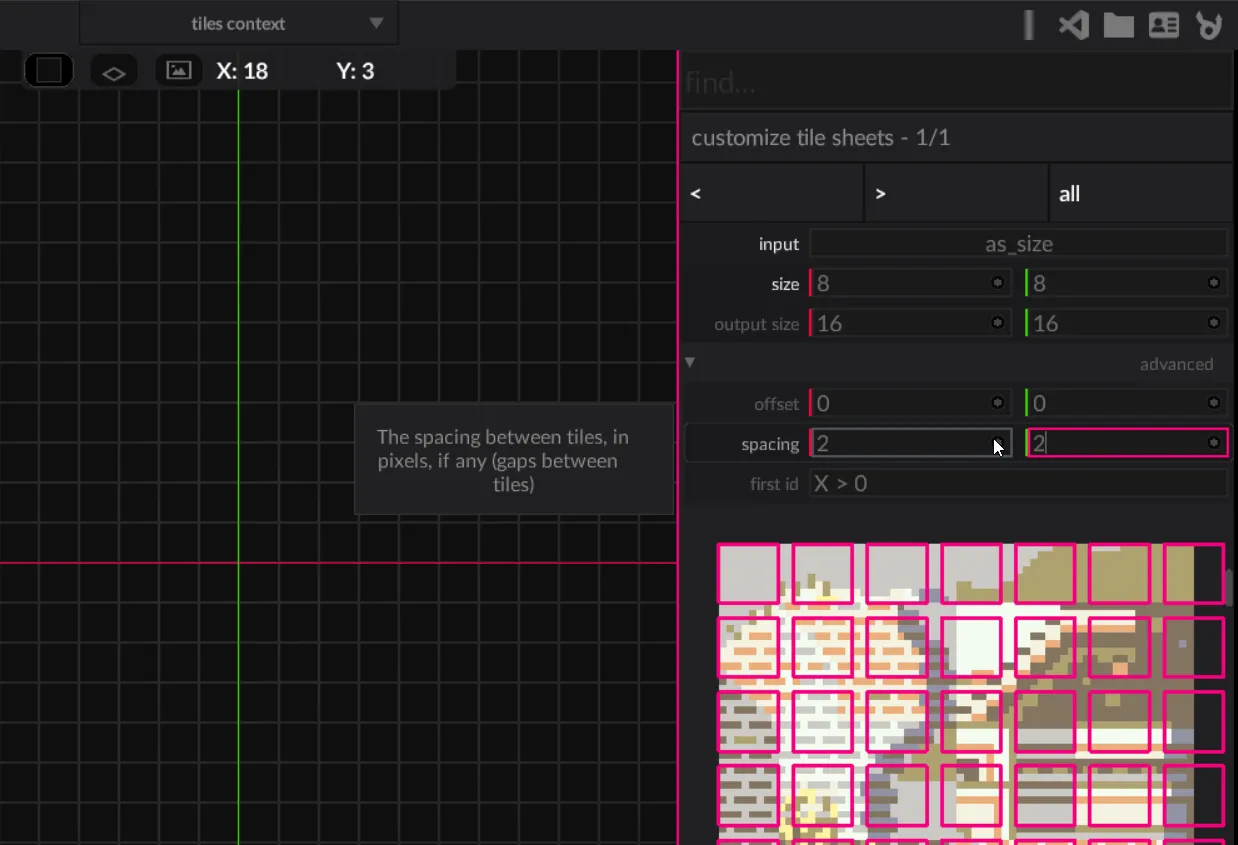Click the image icon beside X coordinate
1238x845 pixels.
pos(179,71)
